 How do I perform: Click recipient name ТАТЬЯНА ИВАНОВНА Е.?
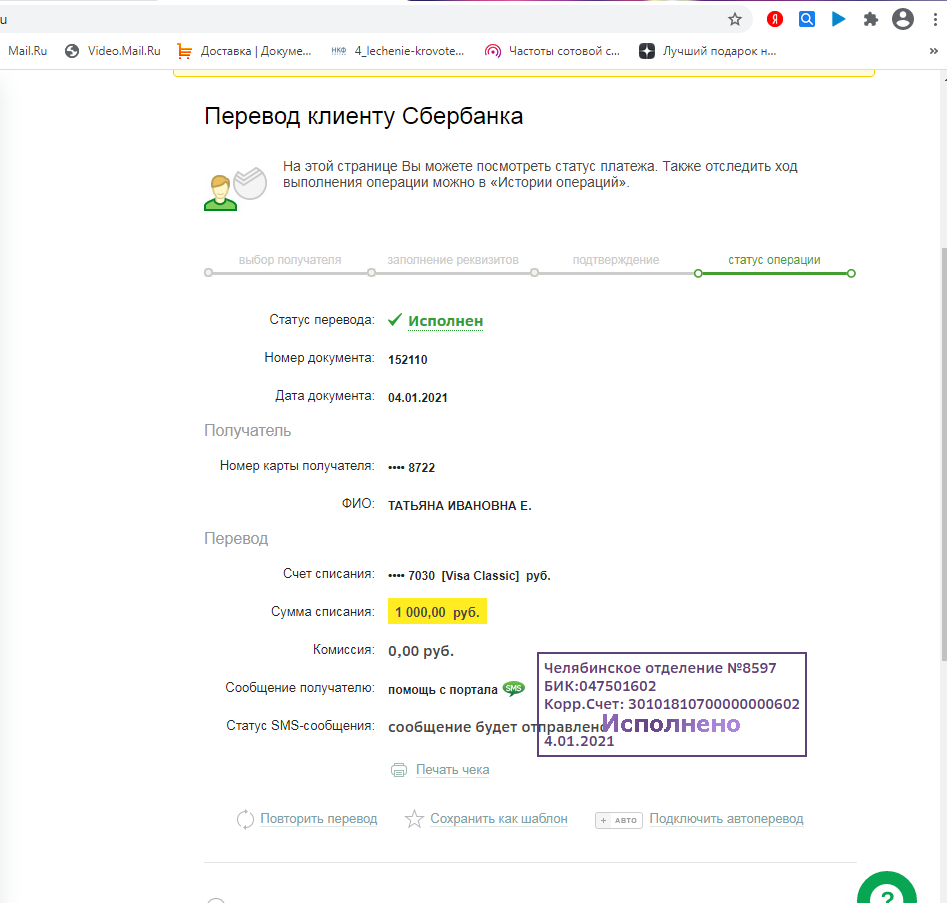(x=460, y=506)
